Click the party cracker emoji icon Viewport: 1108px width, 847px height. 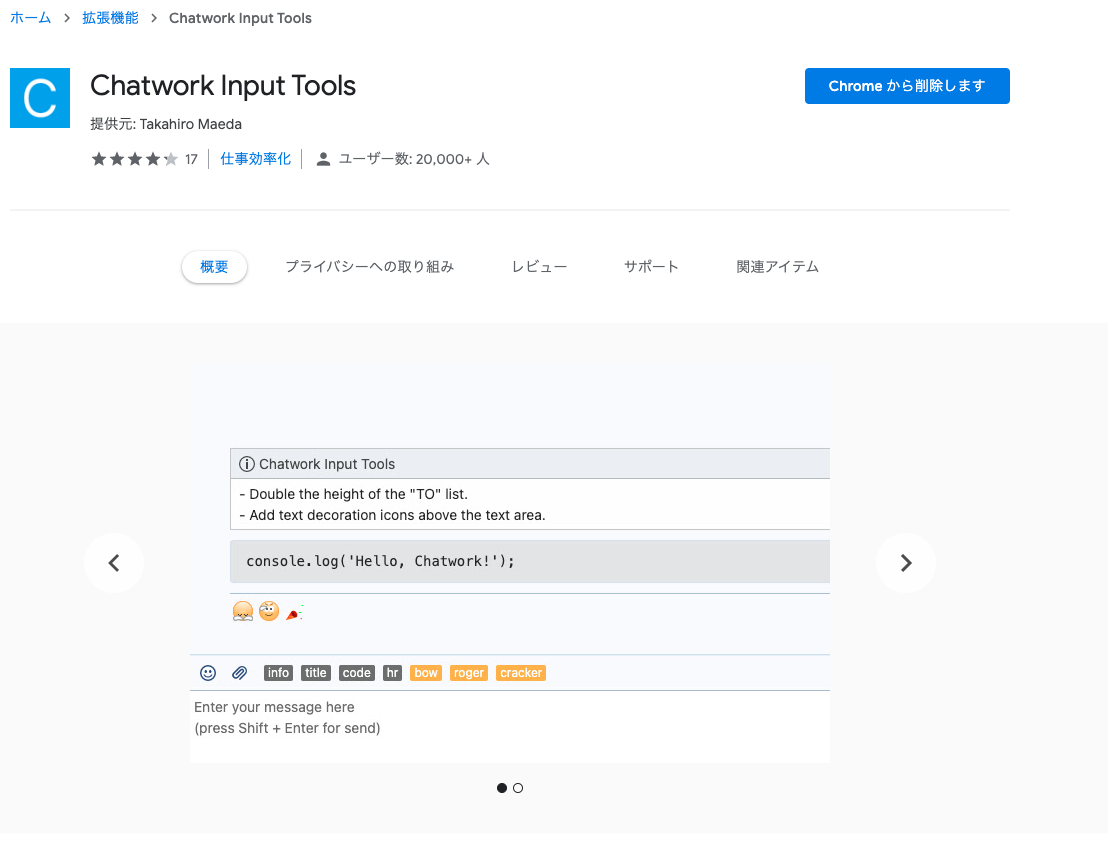coord(293,610)
